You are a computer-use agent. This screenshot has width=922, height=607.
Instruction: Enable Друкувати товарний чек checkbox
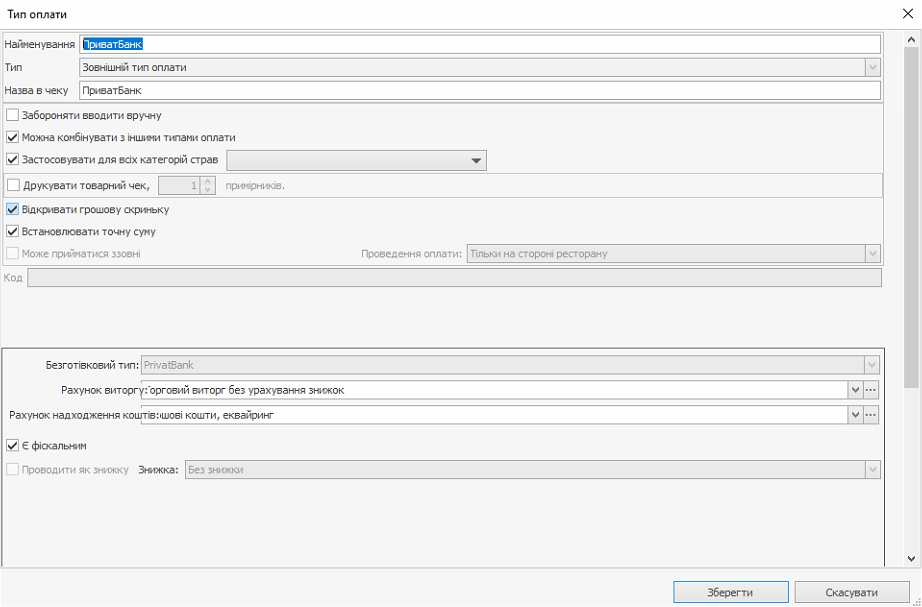point(12,185)
